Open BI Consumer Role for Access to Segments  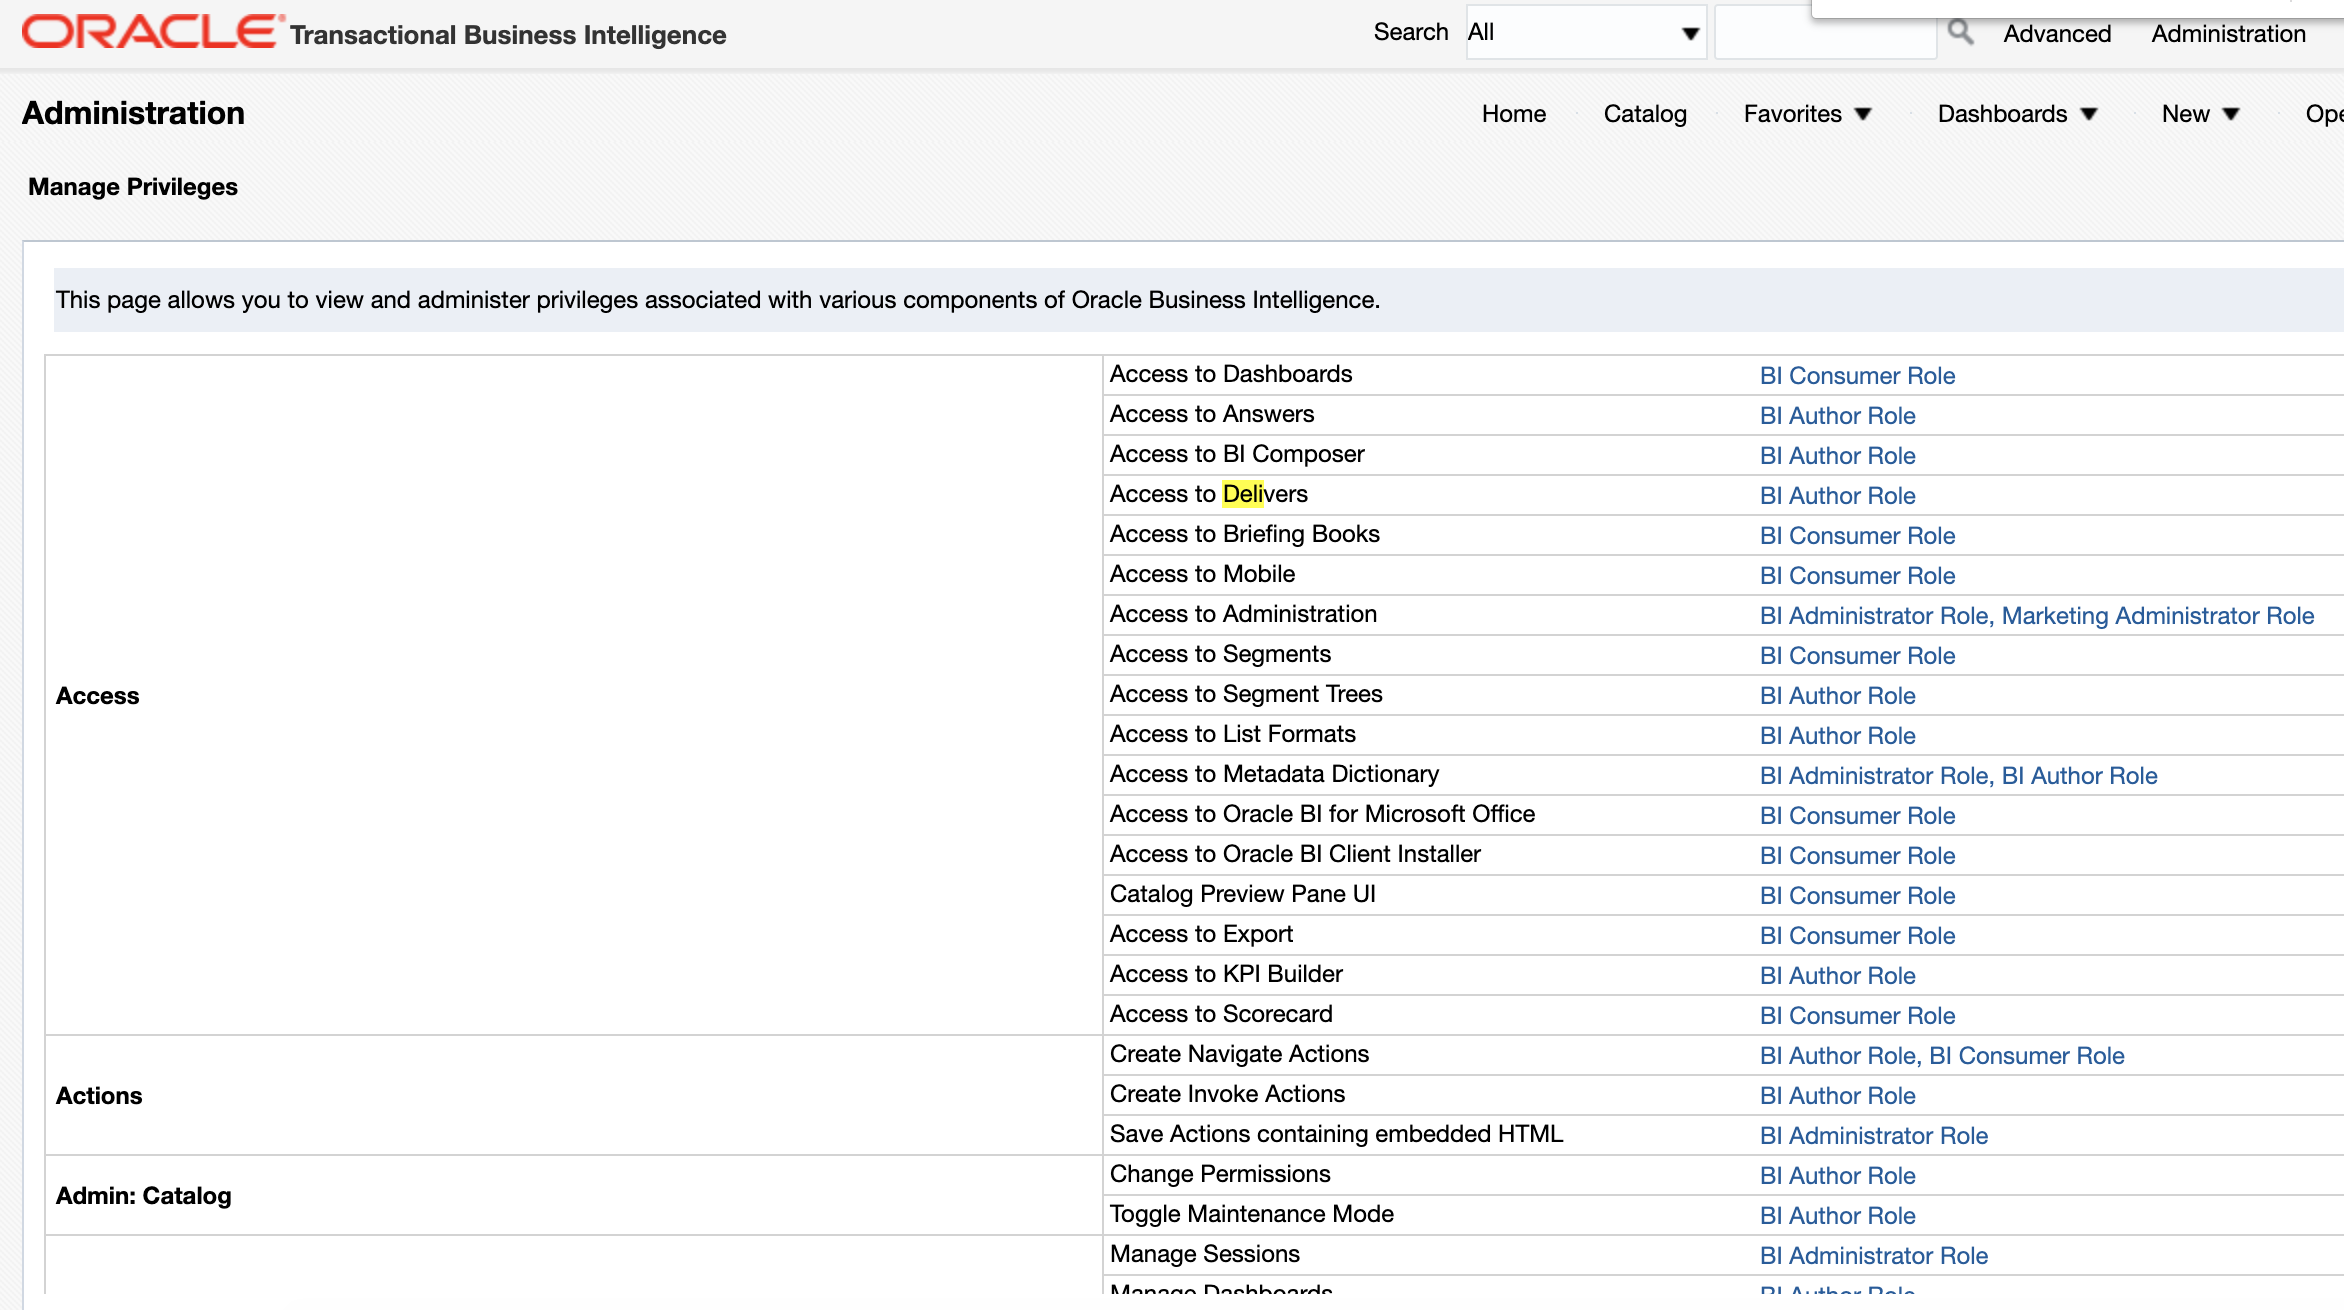pyautogui.click(x=1857, y=656)
